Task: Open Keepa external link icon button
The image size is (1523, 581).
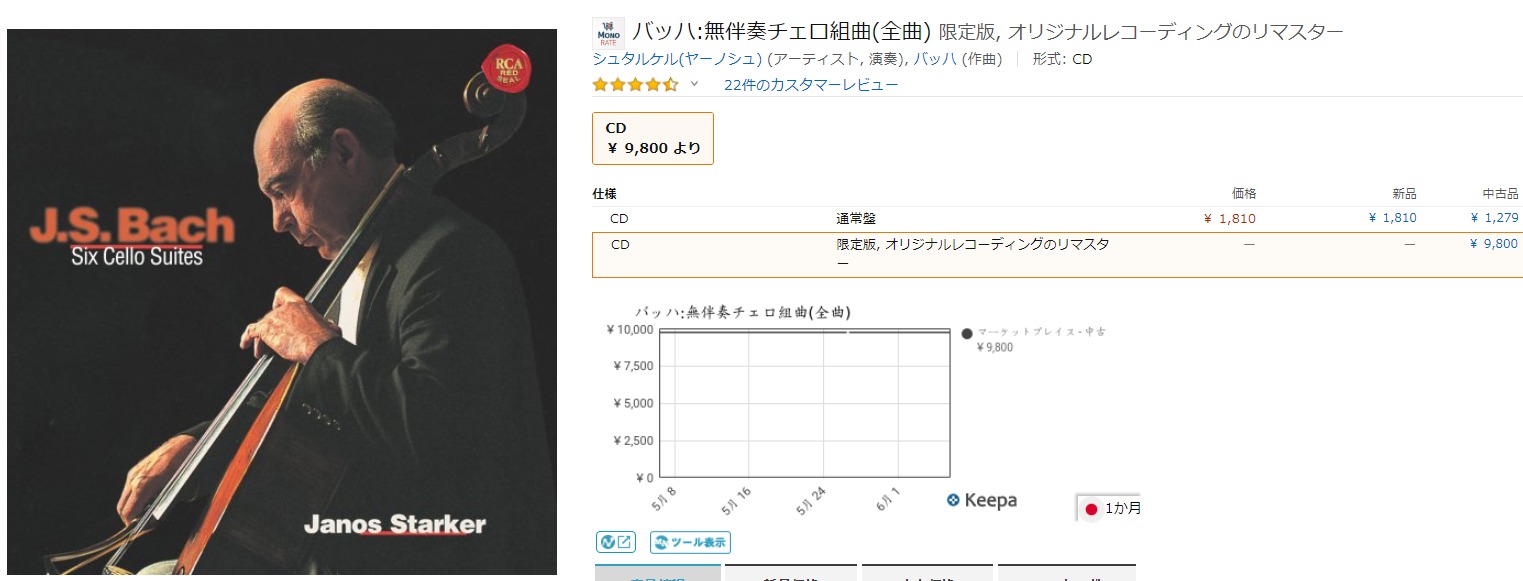Action: coord(615,543)
